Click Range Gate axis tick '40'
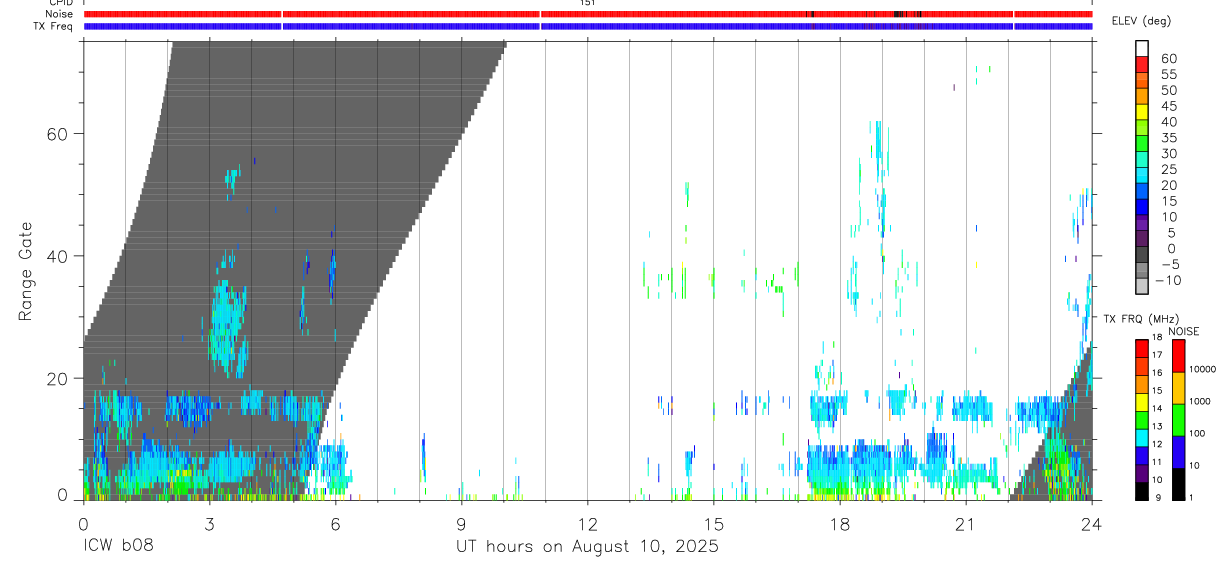 [57, 256]
